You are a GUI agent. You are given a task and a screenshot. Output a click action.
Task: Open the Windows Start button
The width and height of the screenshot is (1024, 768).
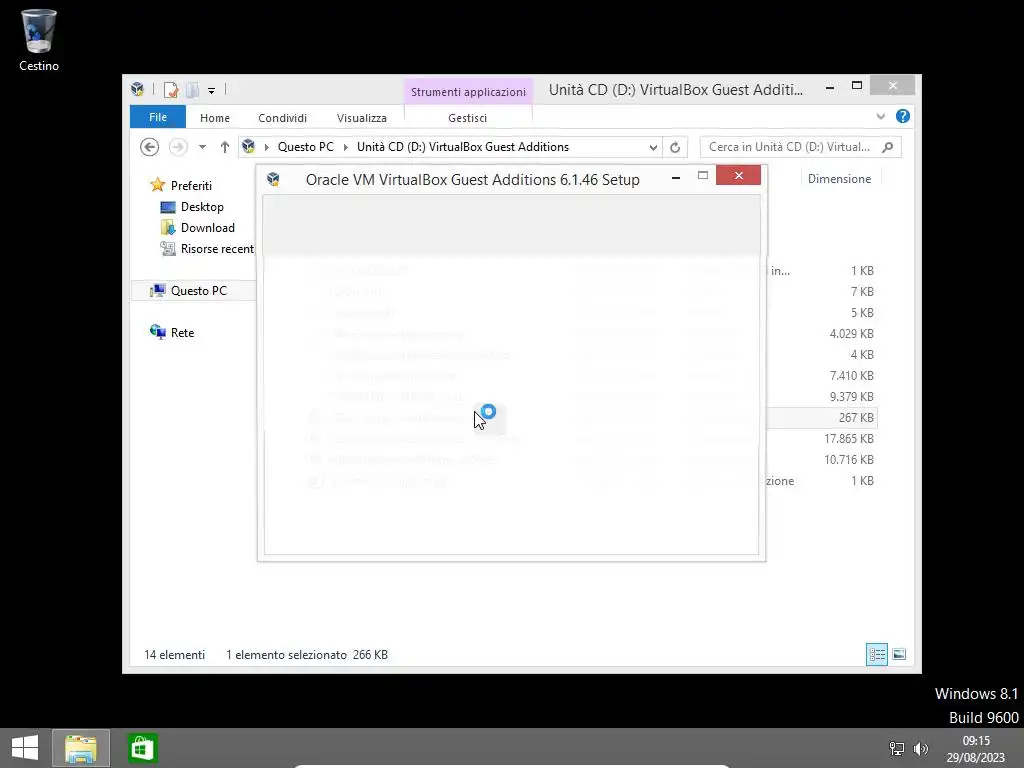[25, 748]
